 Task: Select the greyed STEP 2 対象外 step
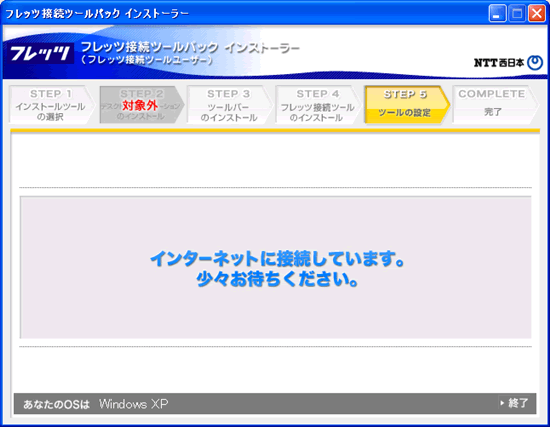pos(142,105)
